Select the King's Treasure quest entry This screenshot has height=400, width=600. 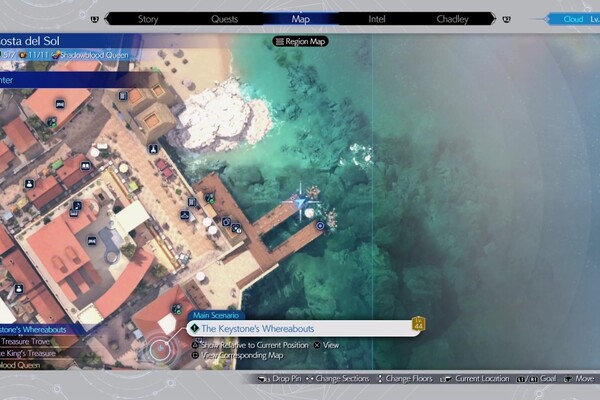coord(28,353)
